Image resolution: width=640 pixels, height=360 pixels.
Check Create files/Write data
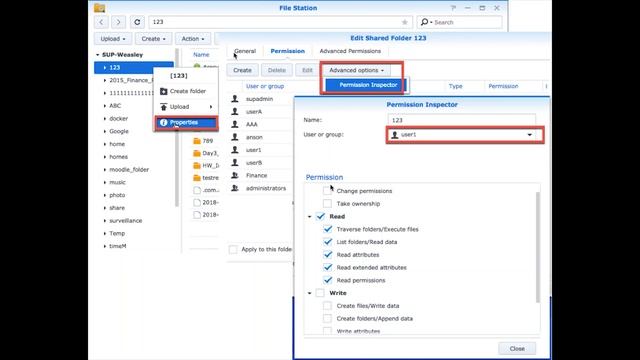click(327, 306)
